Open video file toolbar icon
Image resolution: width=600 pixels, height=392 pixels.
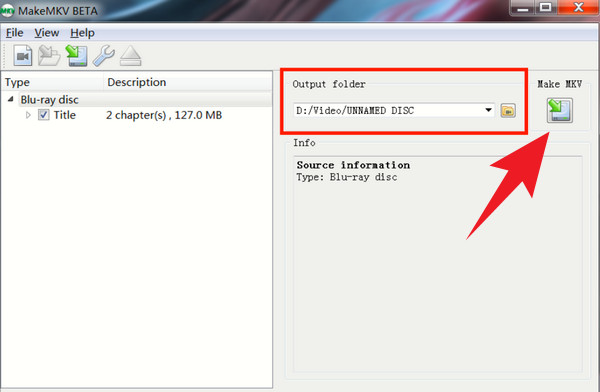click(x=23, y=56)
